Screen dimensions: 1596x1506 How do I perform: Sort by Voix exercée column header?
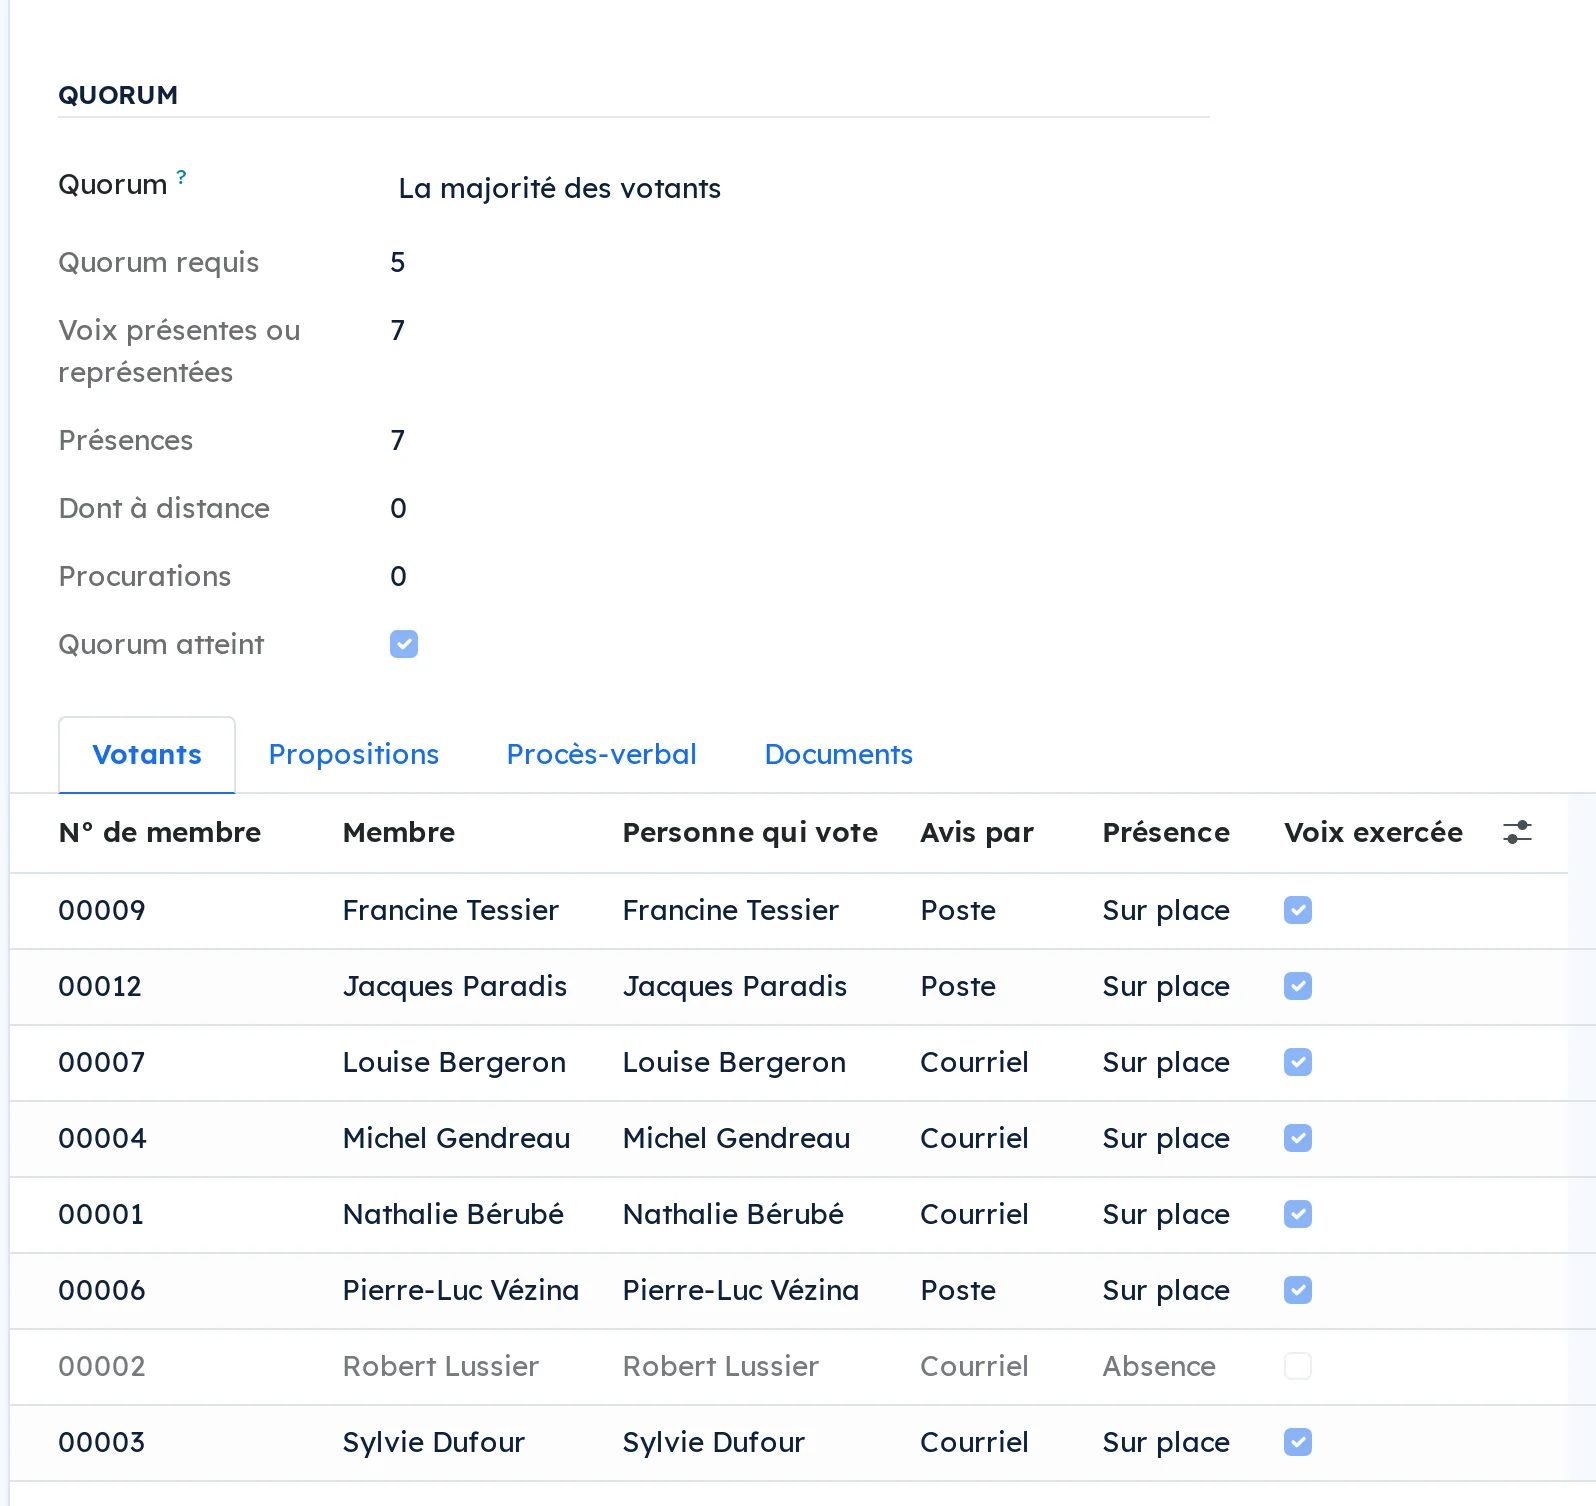1373,832
